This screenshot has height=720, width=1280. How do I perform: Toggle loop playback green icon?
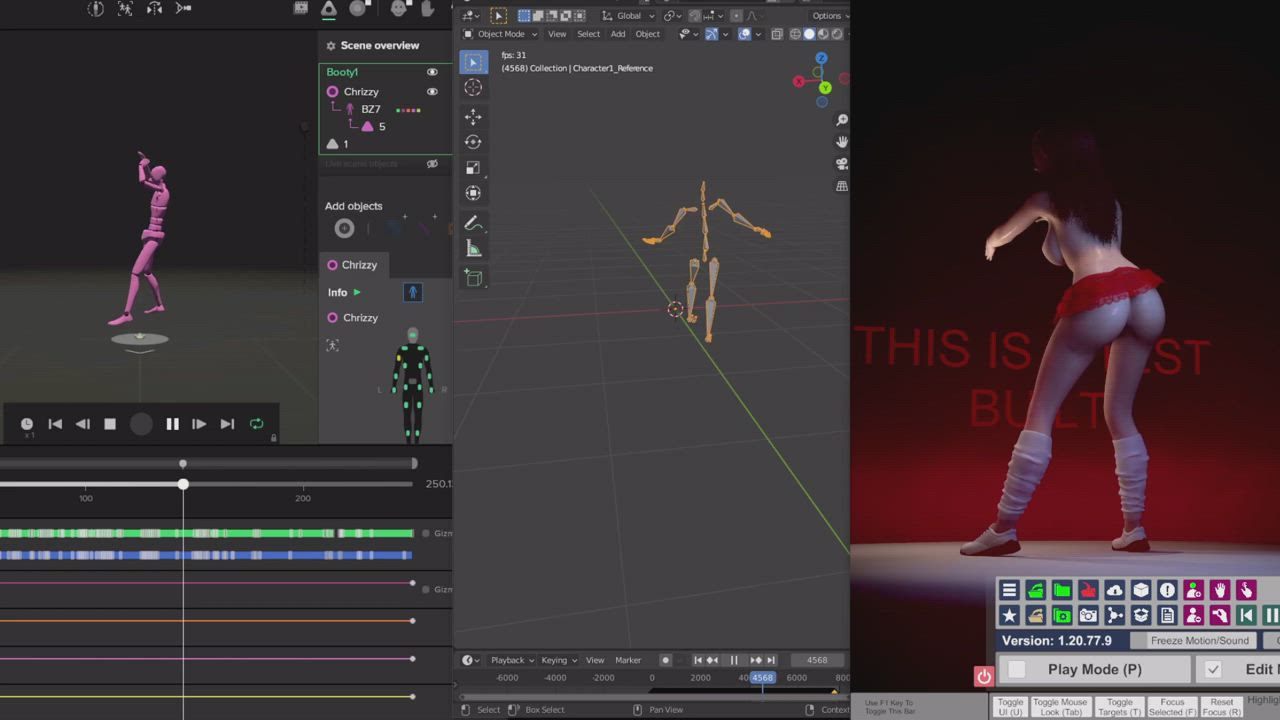pos(256,424)
